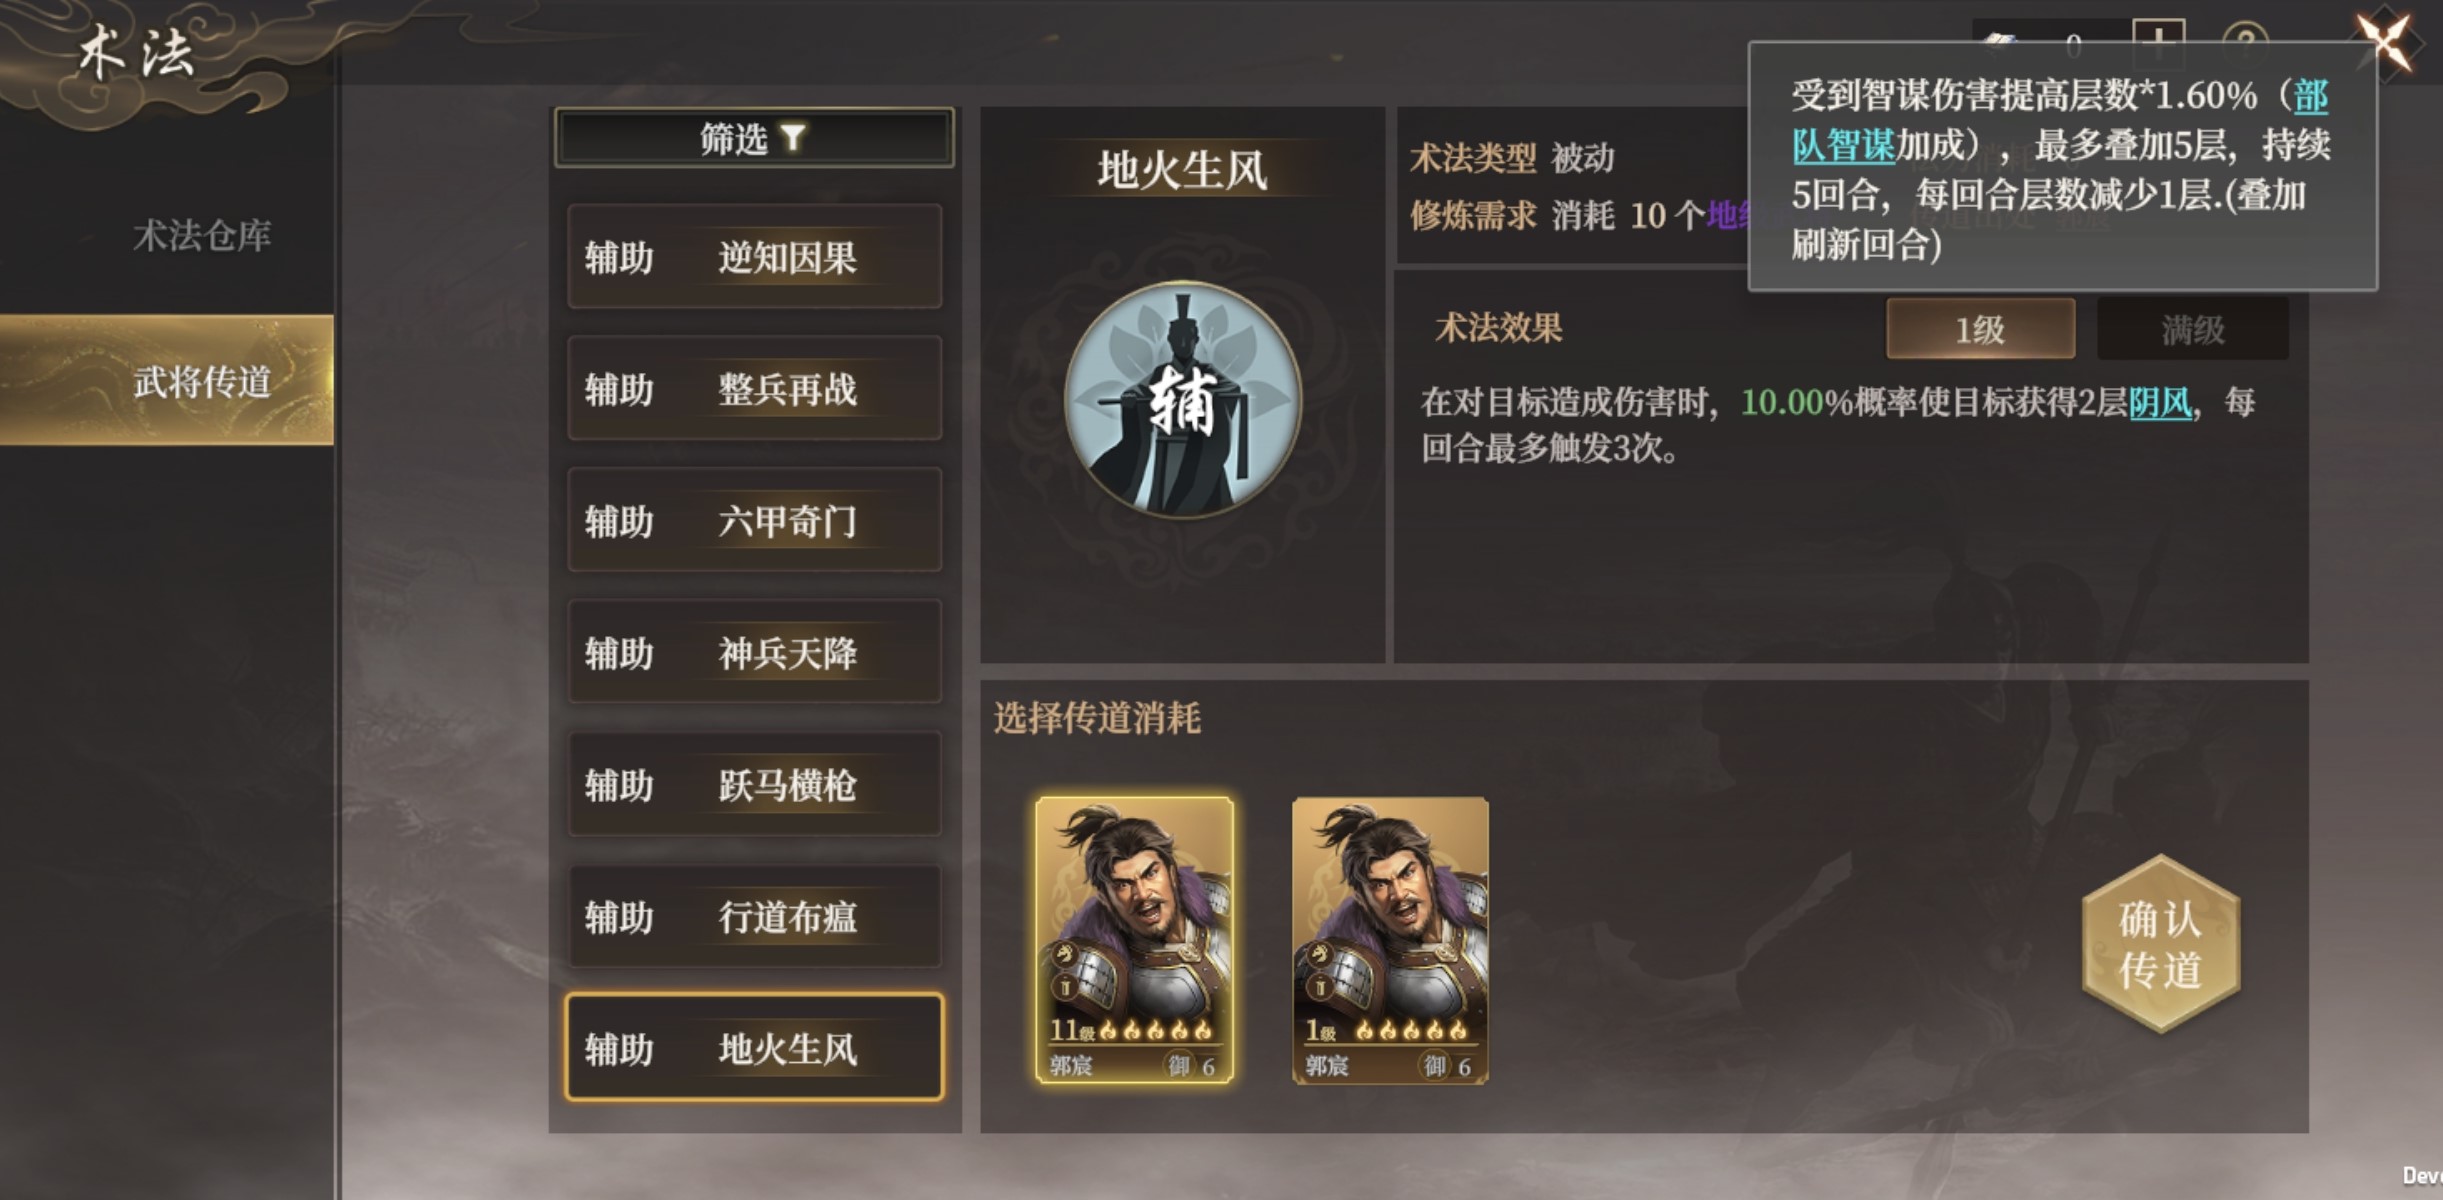Switch to the 术法仓库 tab
The height and width of the screenshot is (1200, 2443).
click(x=202, y=236)
